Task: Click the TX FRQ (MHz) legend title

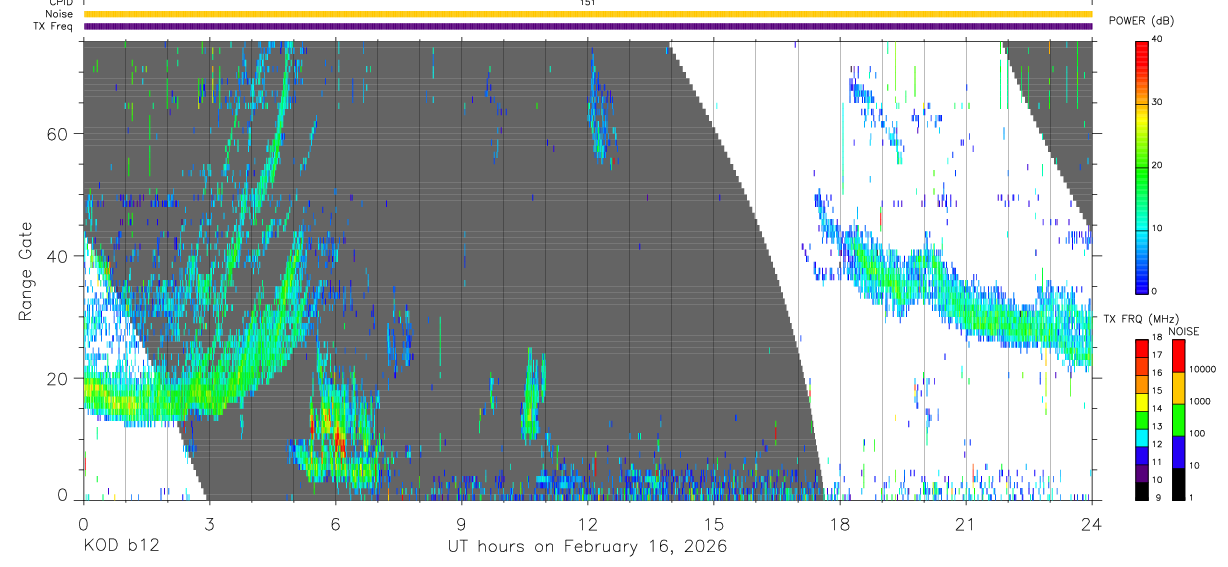Action: click(x=1139, y=318)
